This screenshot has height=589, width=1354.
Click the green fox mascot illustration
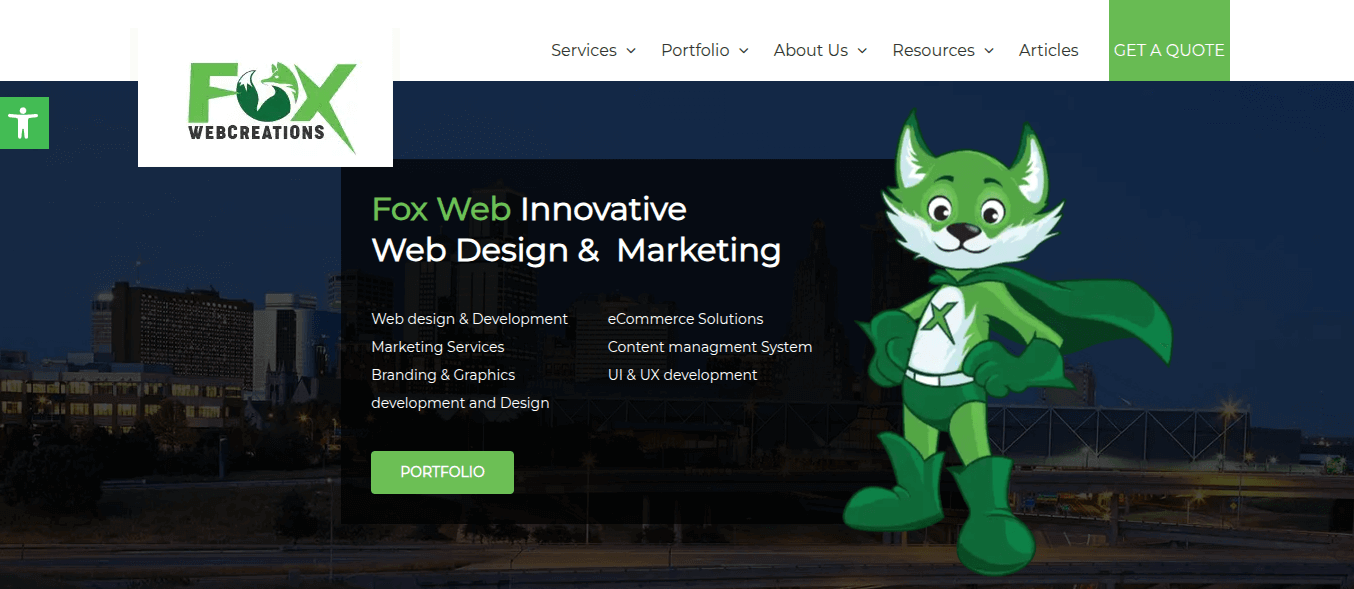(x=1005, y=342)
